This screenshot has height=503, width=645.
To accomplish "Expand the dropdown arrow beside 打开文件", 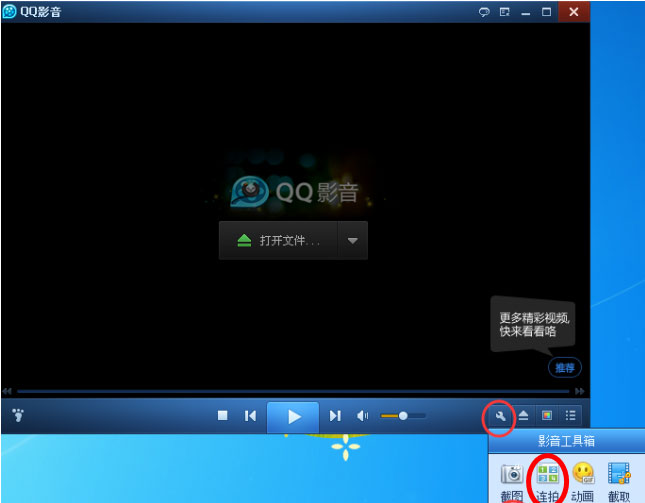I will coord(353,241).
